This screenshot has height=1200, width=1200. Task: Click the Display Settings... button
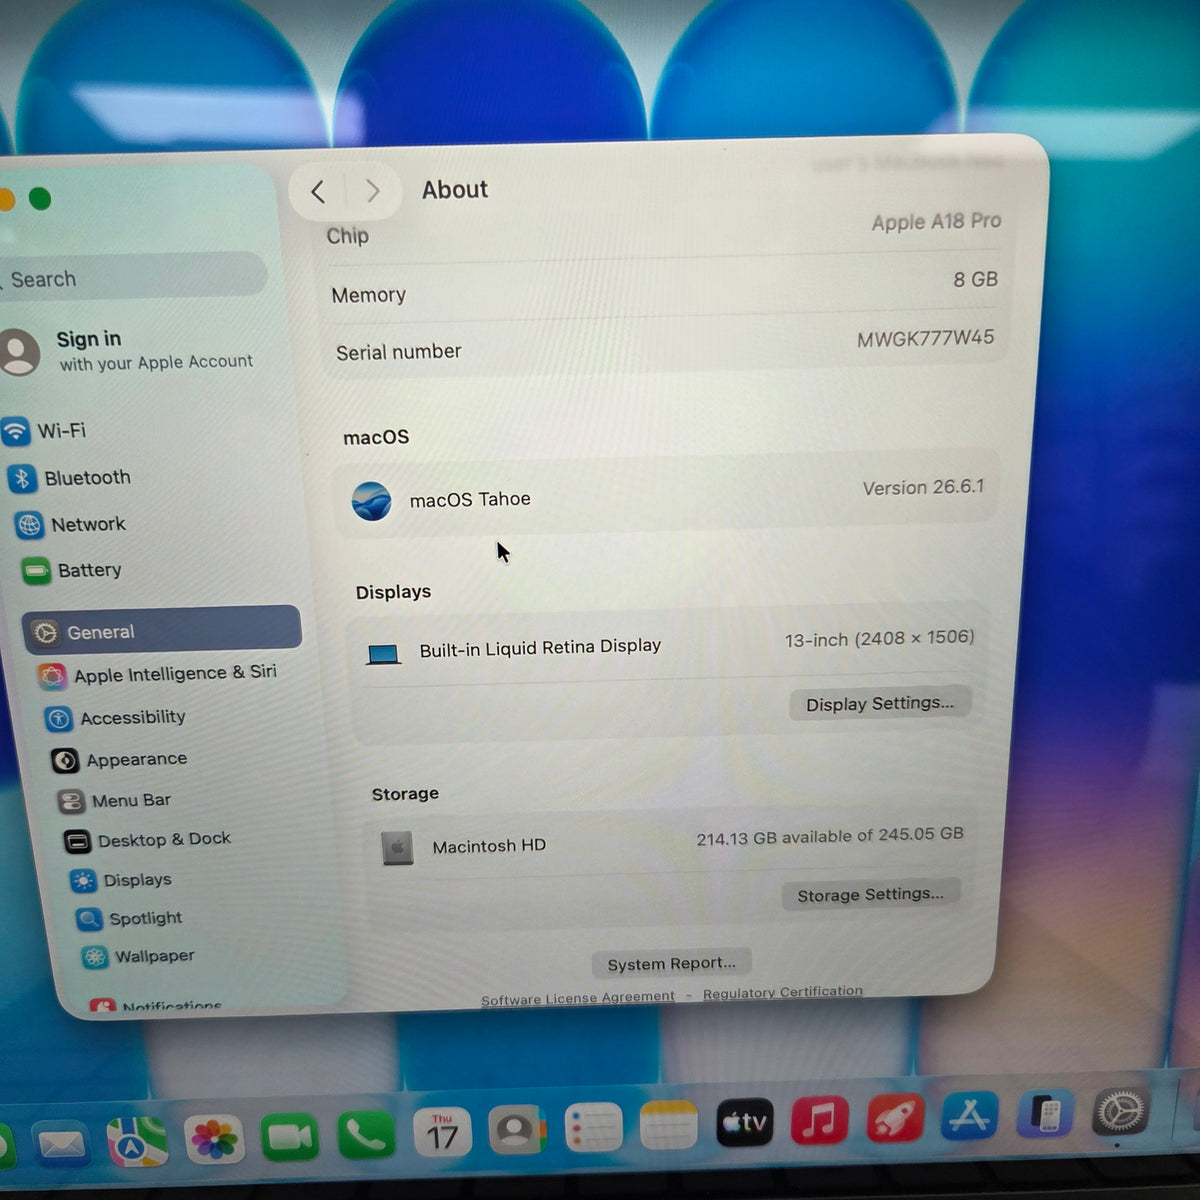(880, 703)
